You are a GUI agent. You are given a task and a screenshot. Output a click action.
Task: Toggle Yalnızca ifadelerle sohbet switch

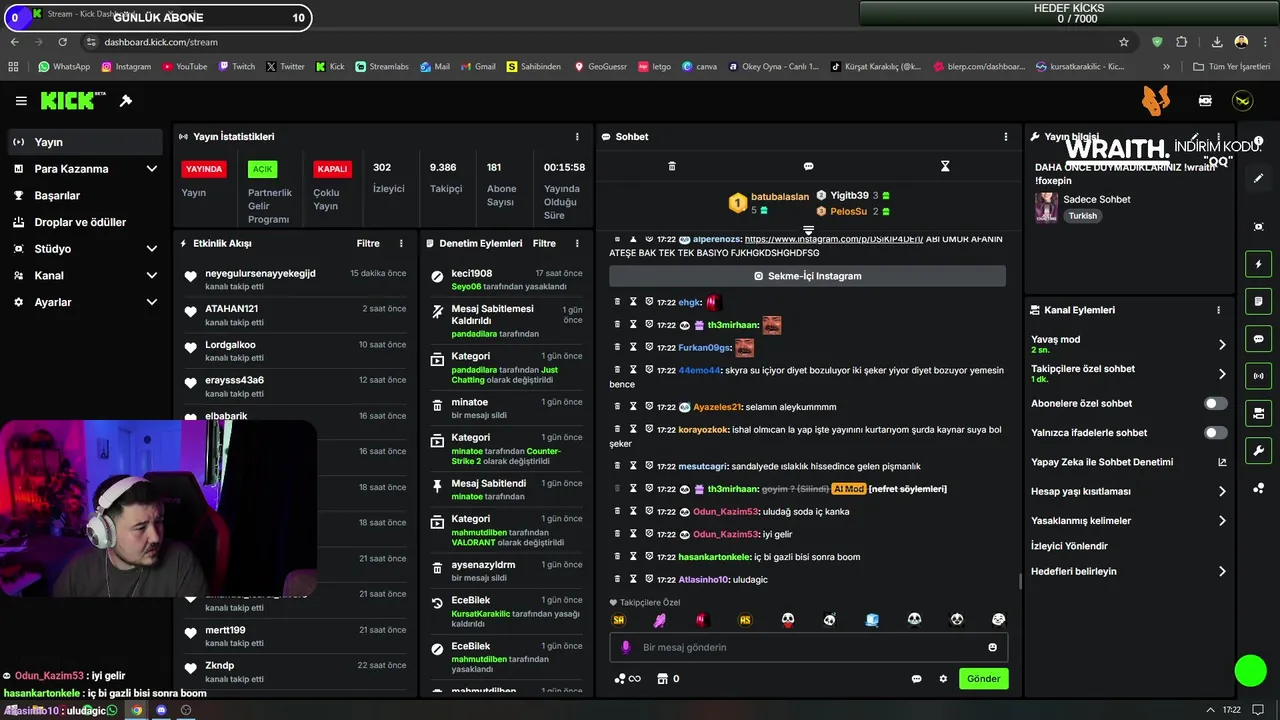coord(1215,433)
